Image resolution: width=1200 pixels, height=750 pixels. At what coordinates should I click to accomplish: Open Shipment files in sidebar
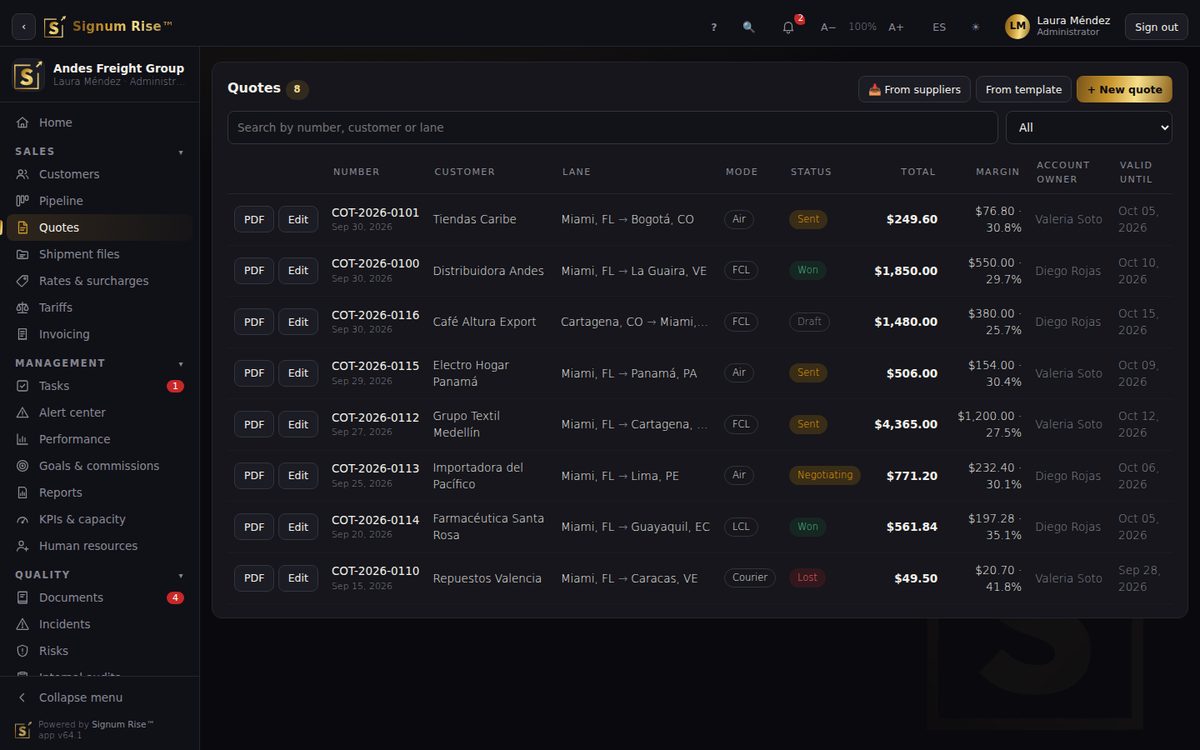point(99,254)
